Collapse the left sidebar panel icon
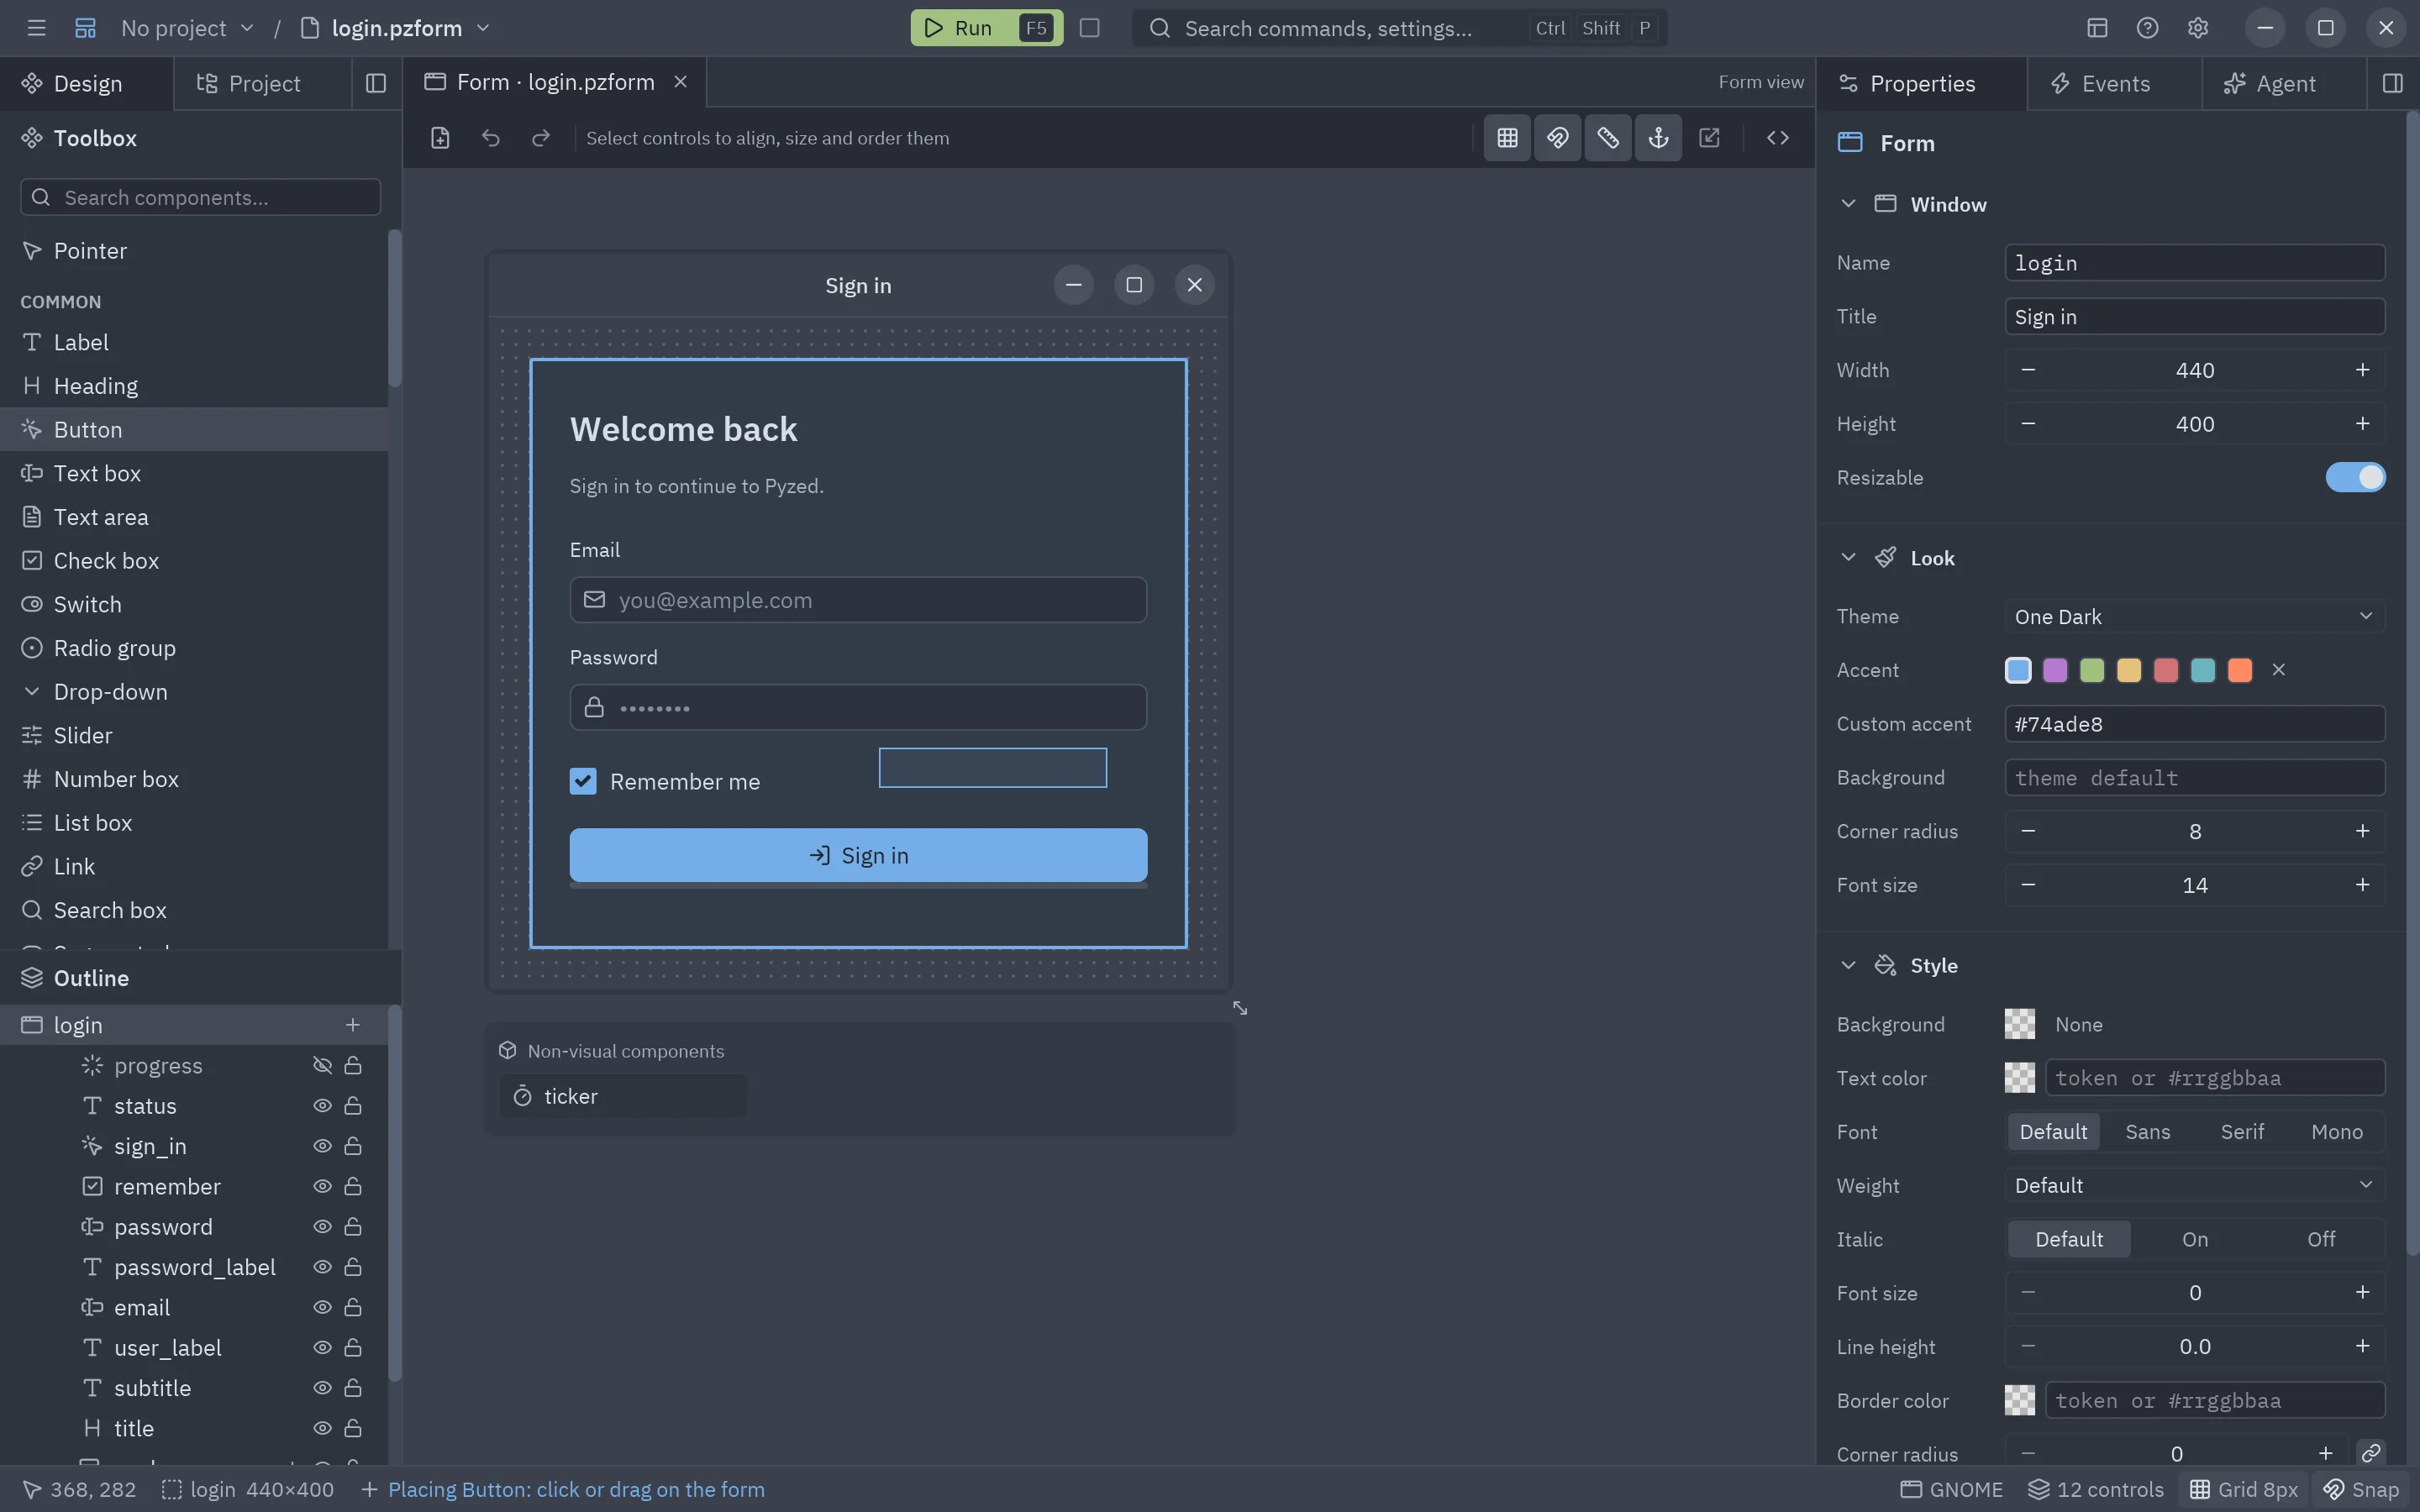Image resolution: width=2420 pixels, height=1512 pixels. 376,83
